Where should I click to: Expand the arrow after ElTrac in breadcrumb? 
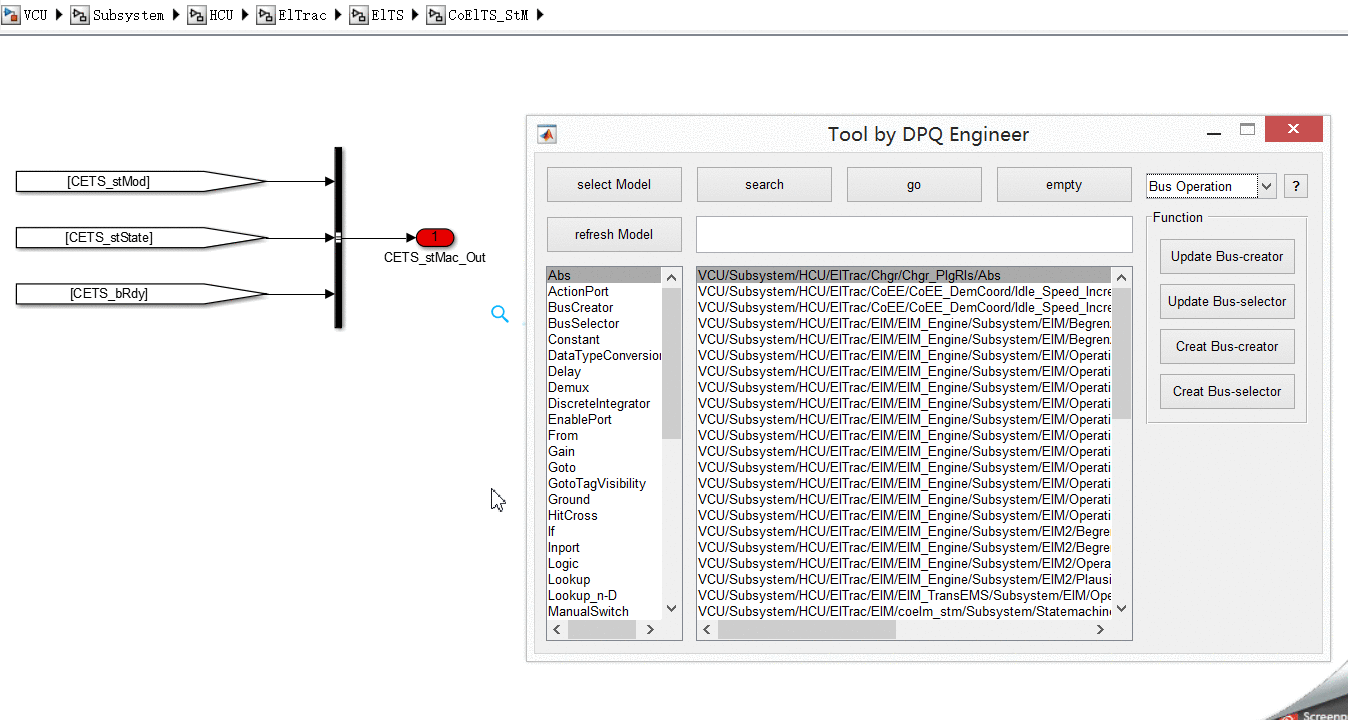(x=337, y=16)
